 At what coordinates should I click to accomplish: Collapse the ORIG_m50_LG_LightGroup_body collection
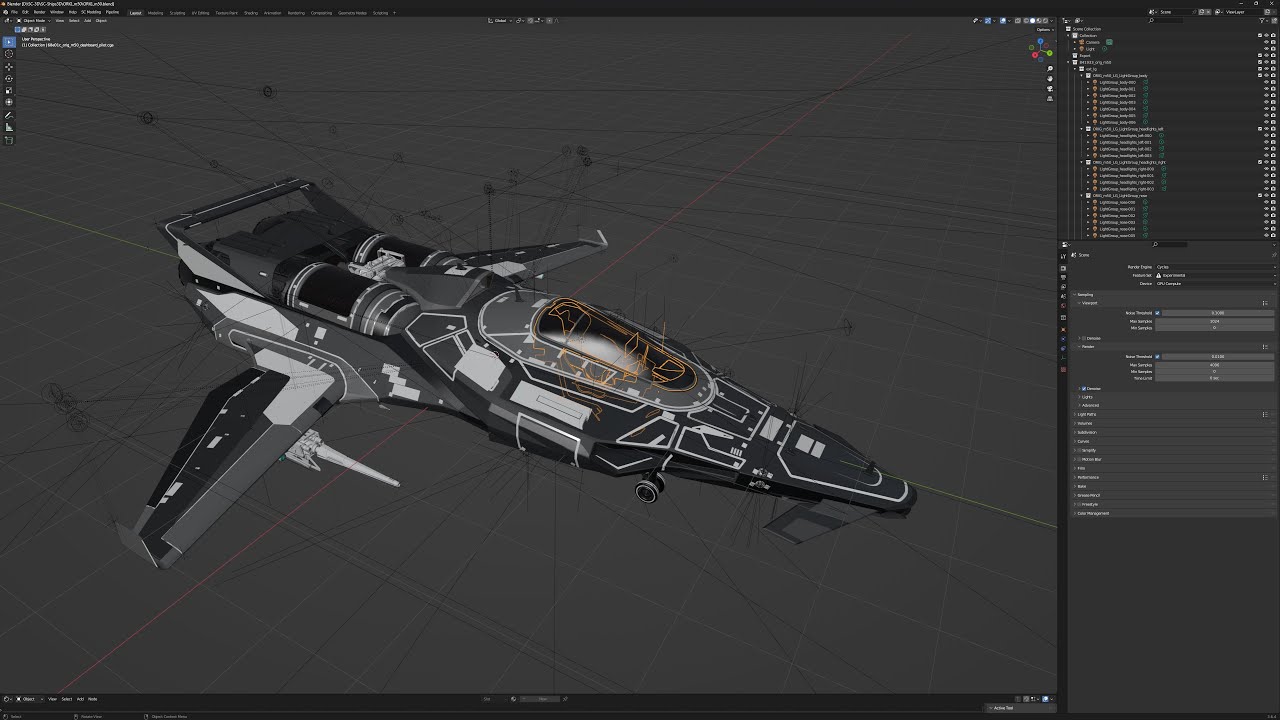click(1081, 75)
